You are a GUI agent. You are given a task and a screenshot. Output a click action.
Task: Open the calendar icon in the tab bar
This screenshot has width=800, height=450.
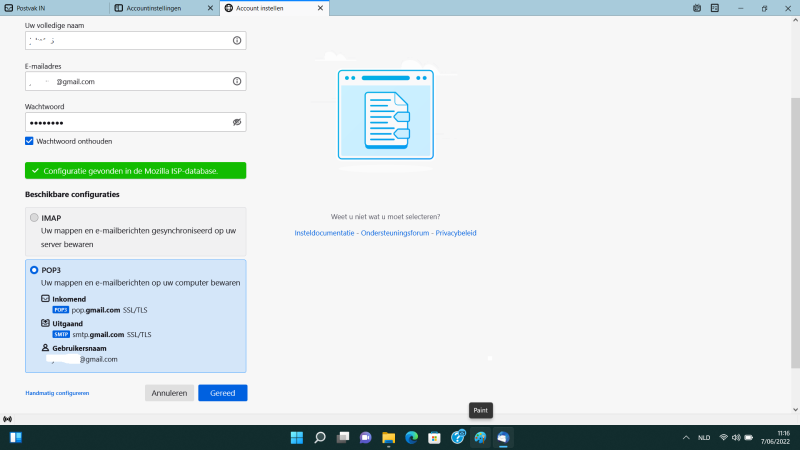(x=697, y=8)
